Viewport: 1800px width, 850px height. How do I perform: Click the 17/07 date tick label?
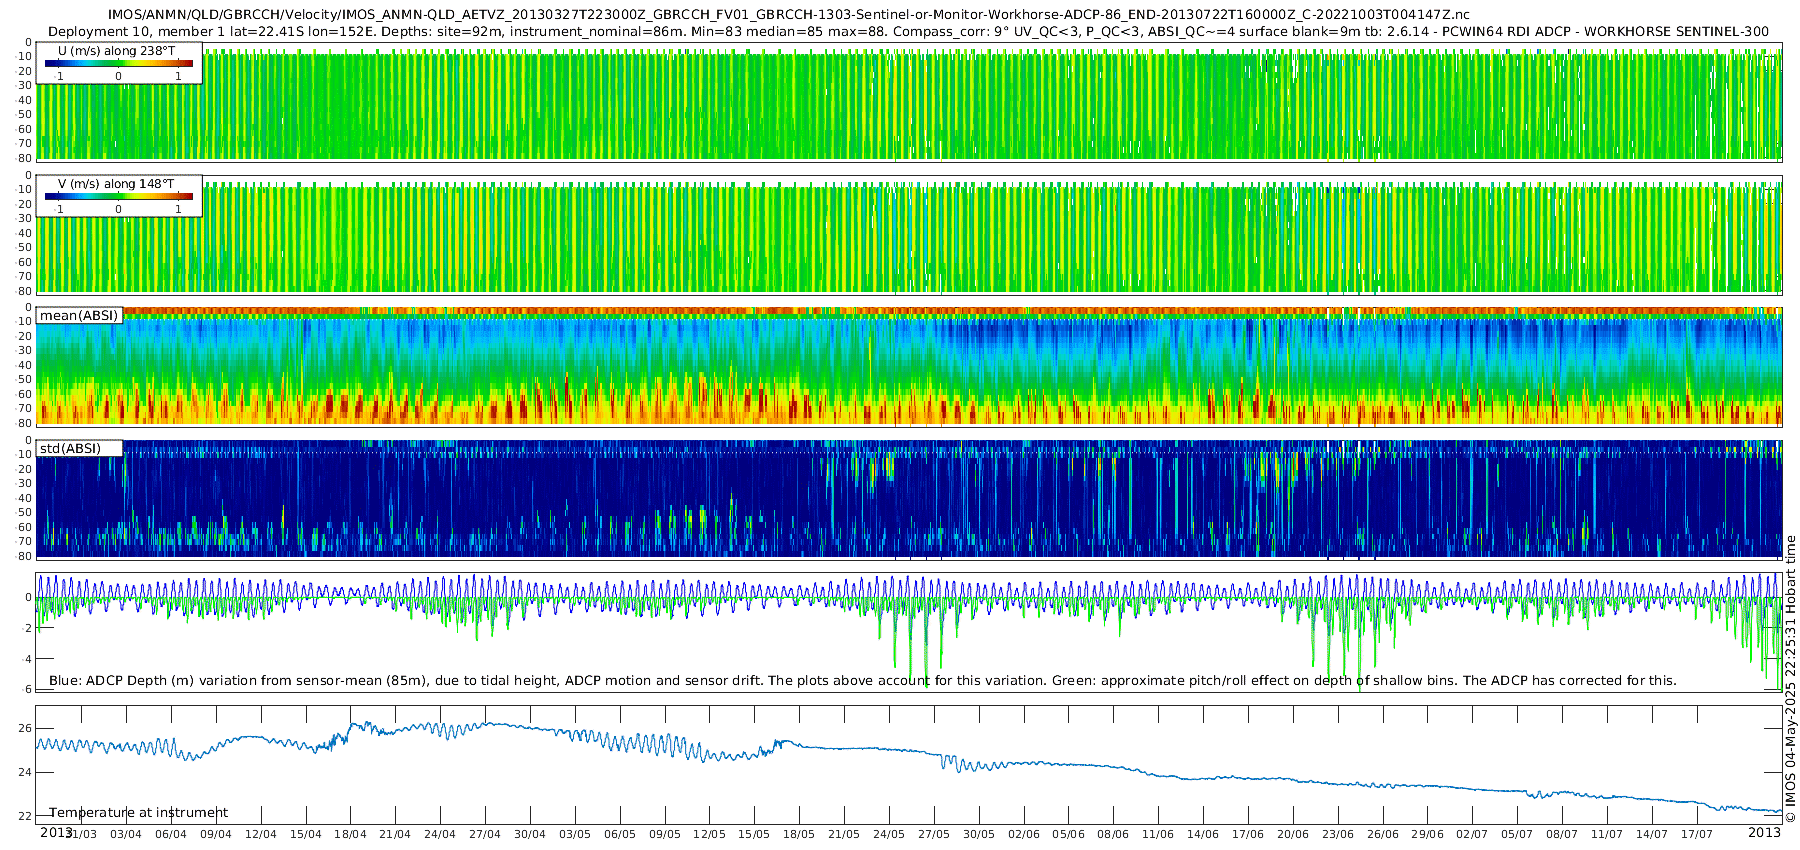tap(1697, 834)
